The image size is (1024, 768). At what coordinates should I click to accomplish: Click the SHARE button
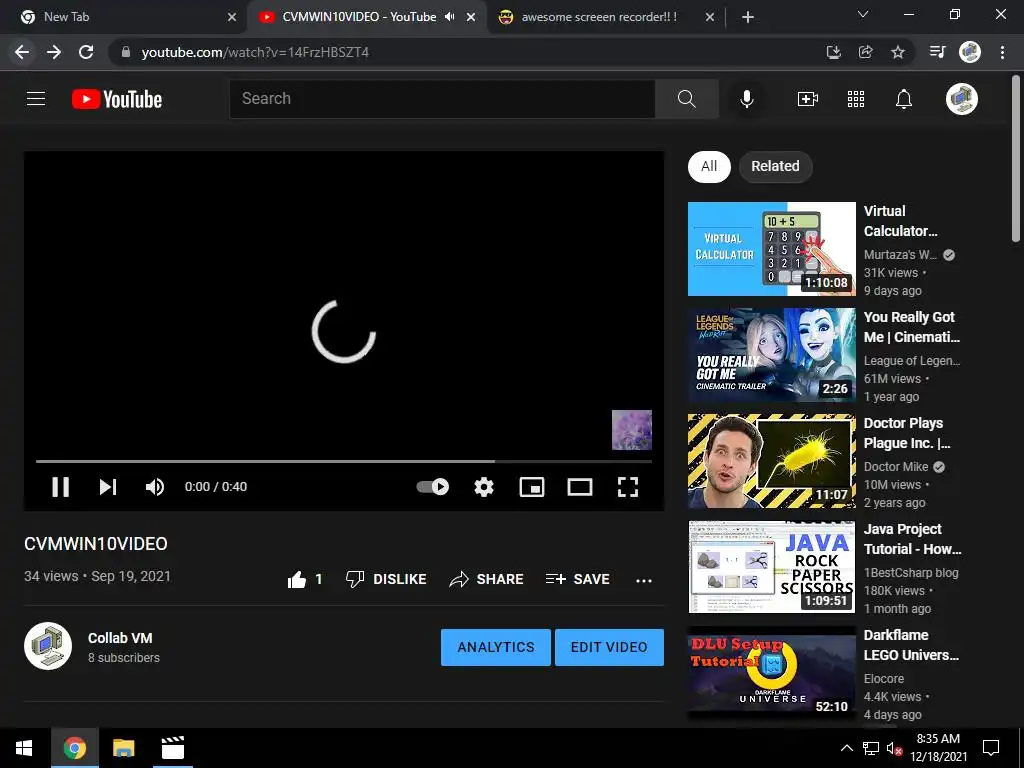(x=487, y=579)
